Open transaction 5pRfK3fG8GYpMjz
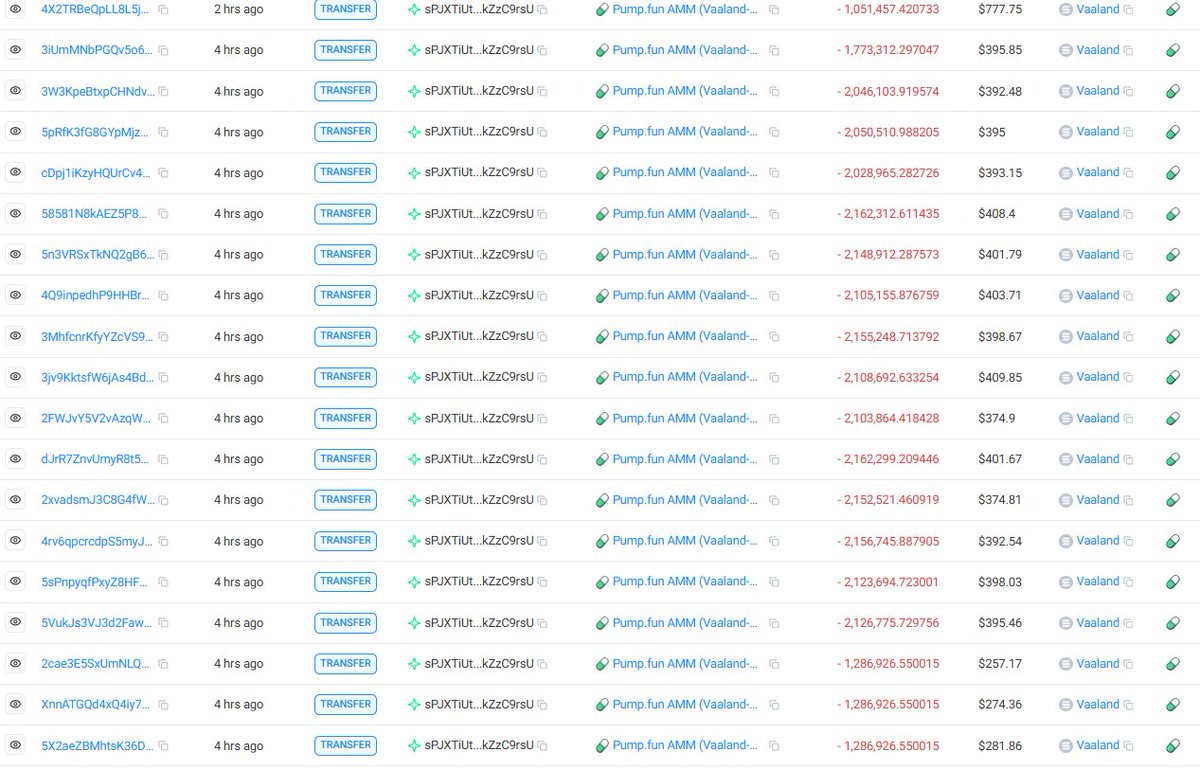The height and width of the screenshot is (770, 1200). point(95,132)
